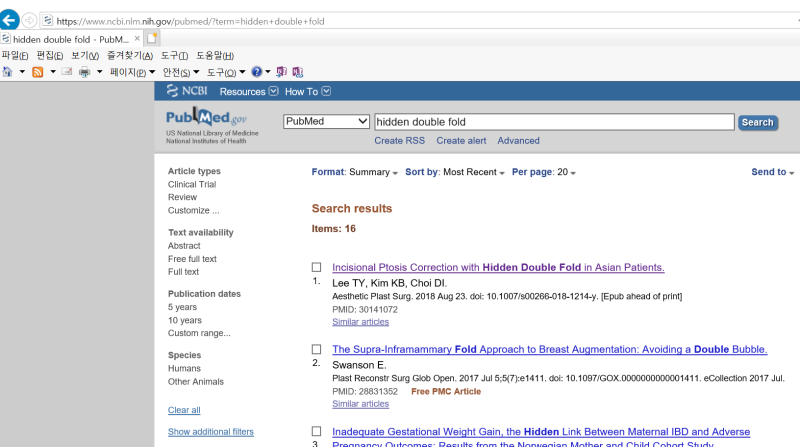The image size is (800, 447).
Task: Open the 도구(T) menu in menu bar
Action: (174, 56)
